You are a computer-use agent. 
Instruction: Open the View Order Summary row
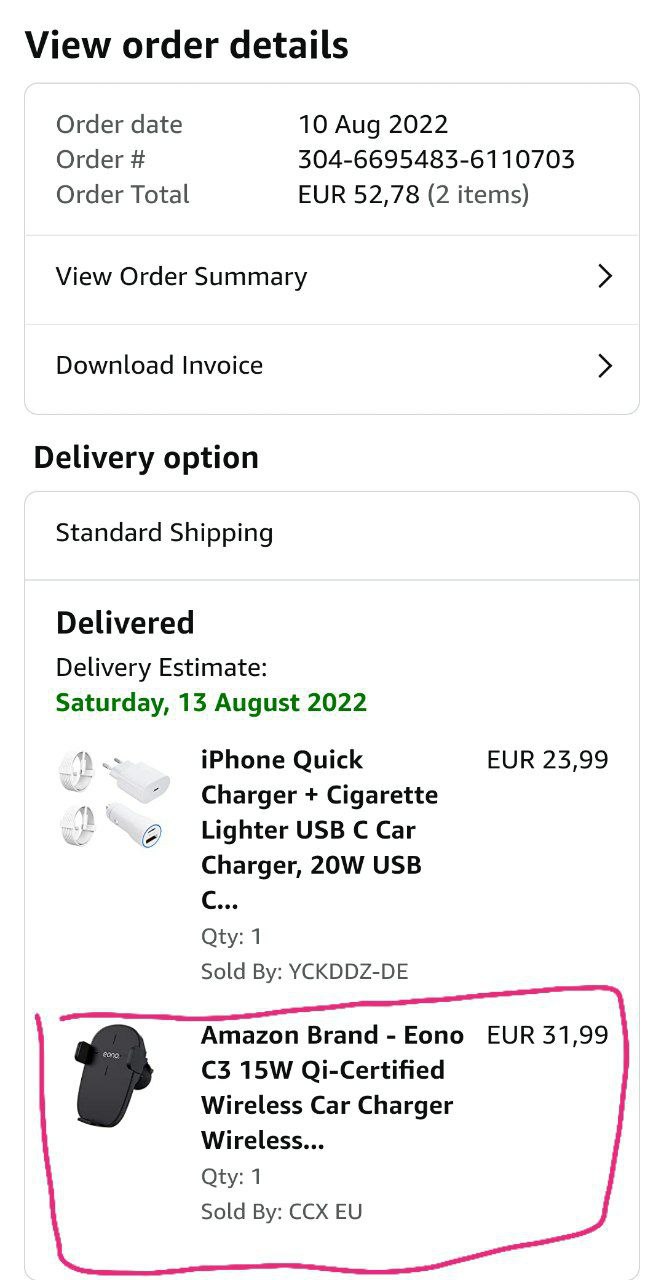[181, 277]
